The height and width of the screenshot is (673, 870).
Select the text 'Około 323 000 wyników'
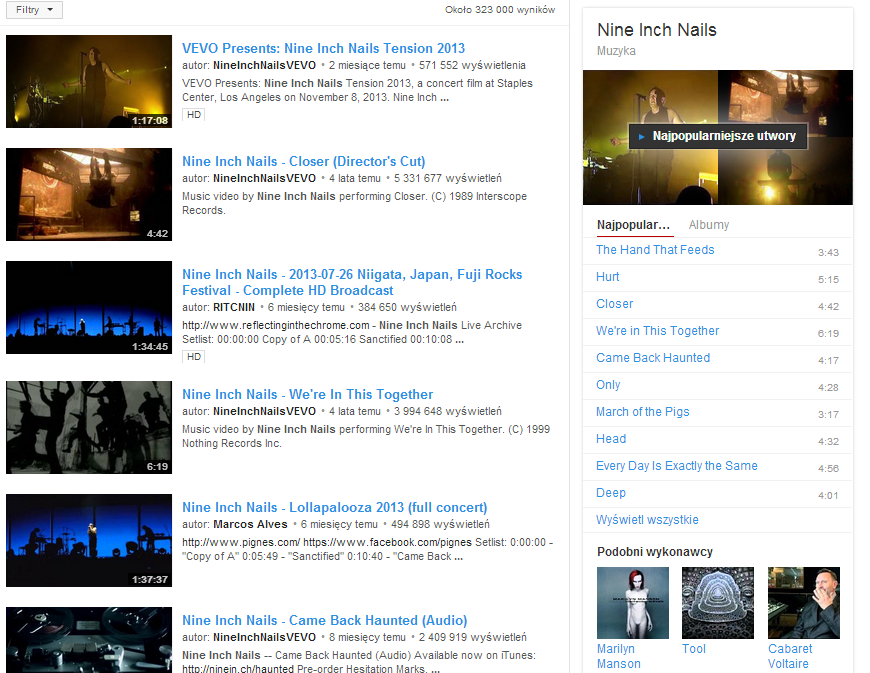pyautogui.click(x=499, y=10)
